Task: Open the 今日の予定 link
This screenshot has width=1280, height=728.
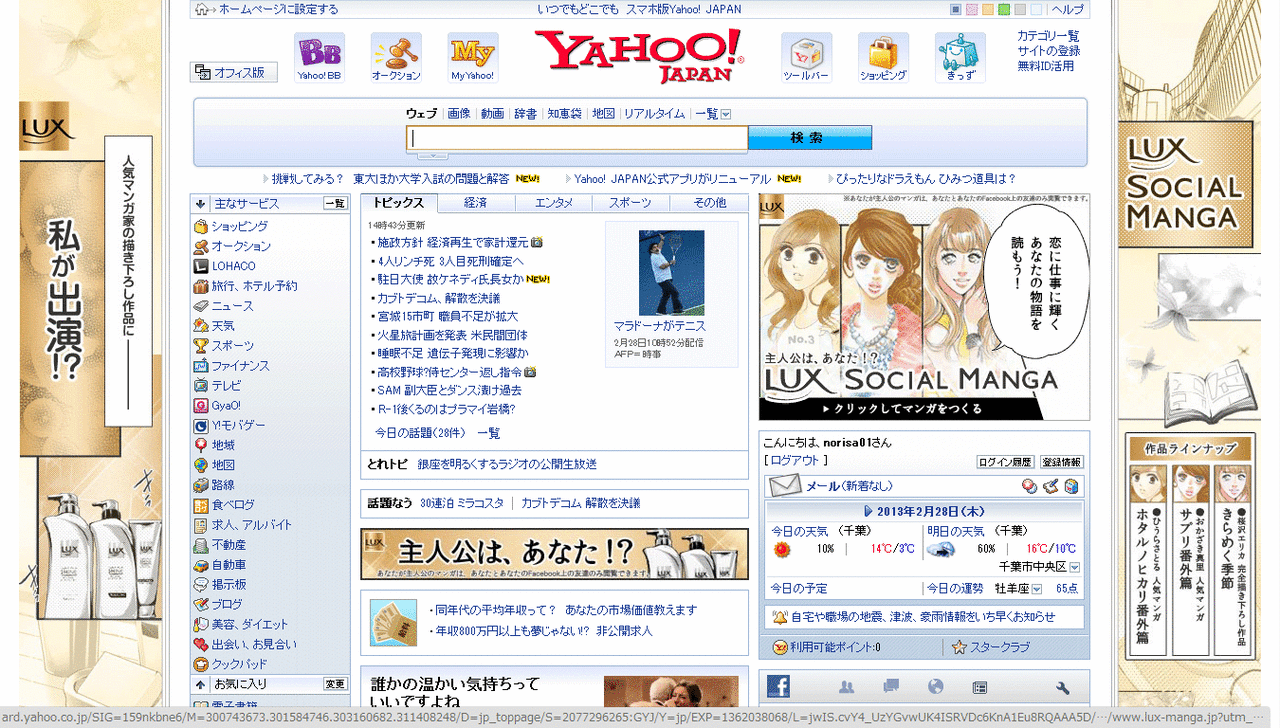Action: tap(798, 588)
